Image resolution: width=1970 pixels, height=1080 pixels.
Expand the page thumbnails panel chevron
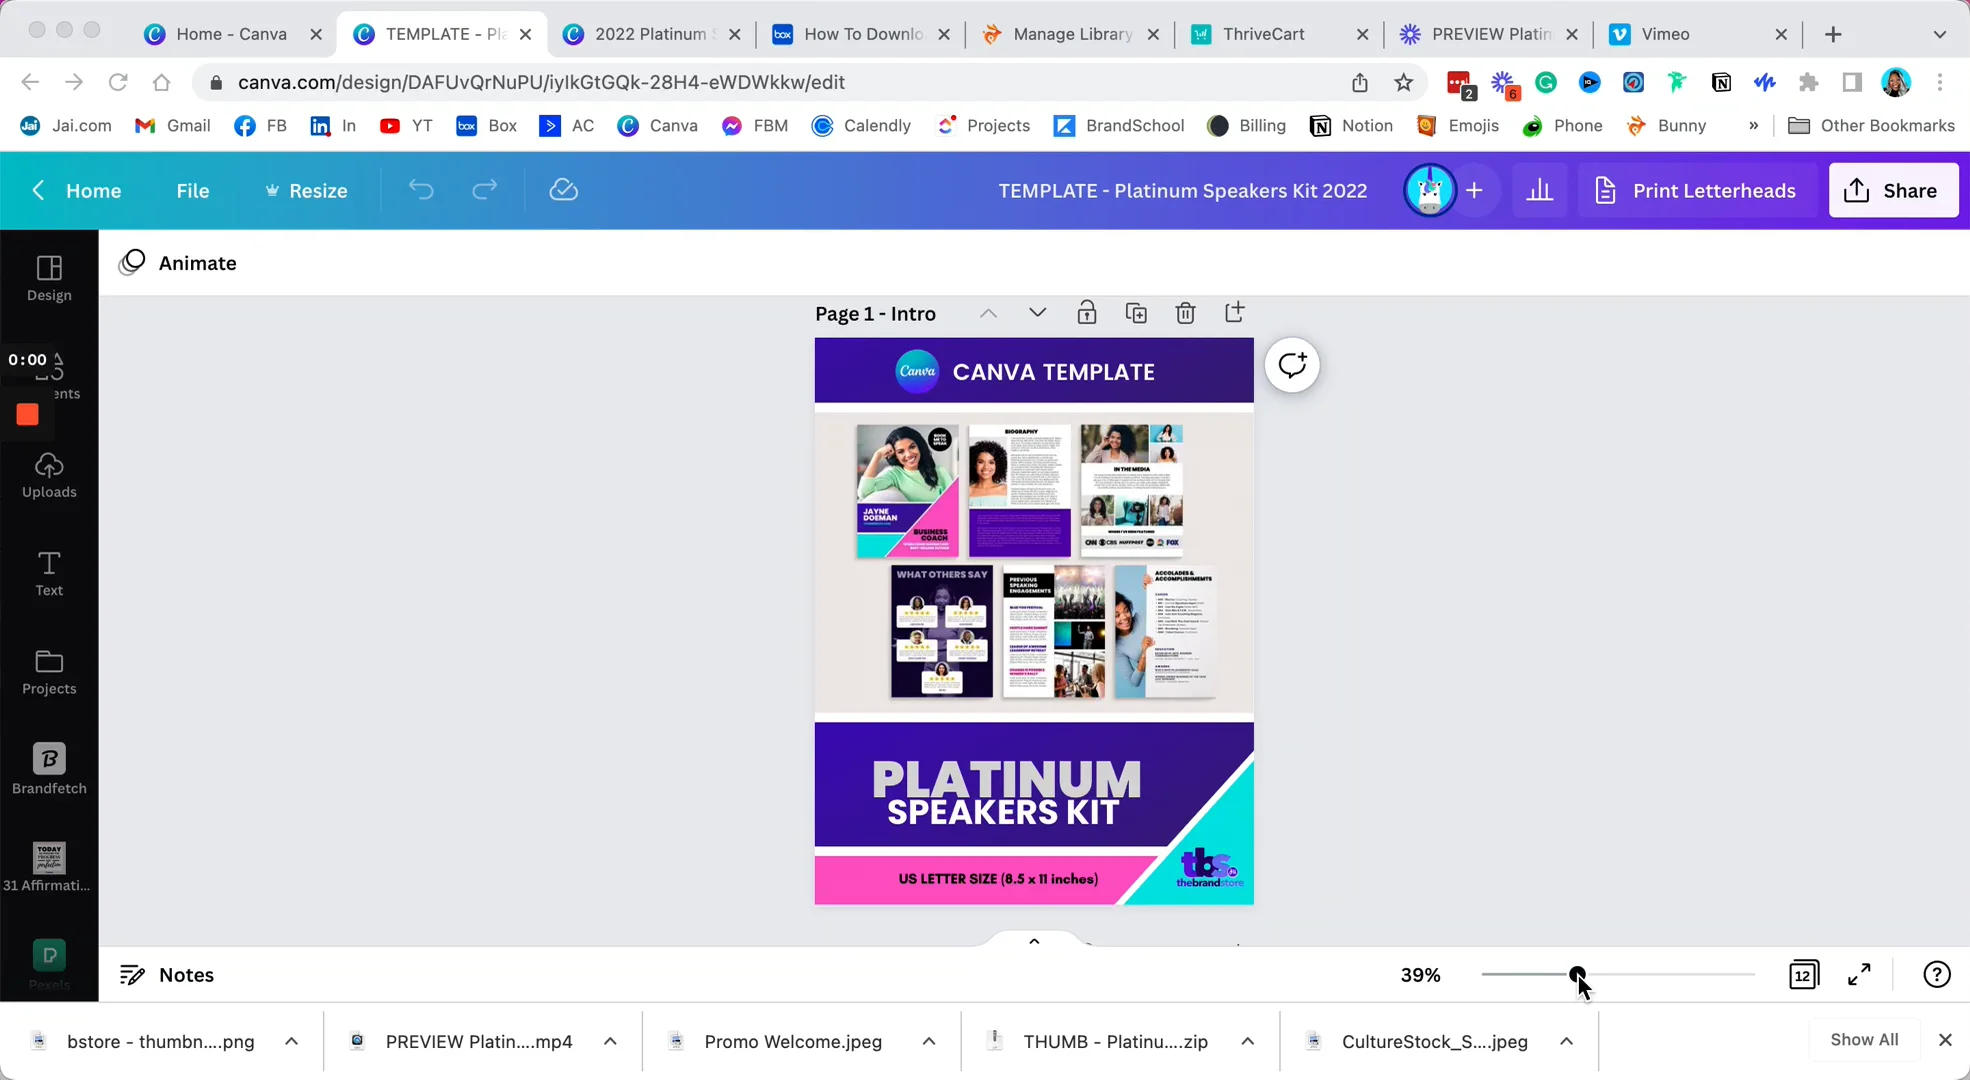point(1033,941)
